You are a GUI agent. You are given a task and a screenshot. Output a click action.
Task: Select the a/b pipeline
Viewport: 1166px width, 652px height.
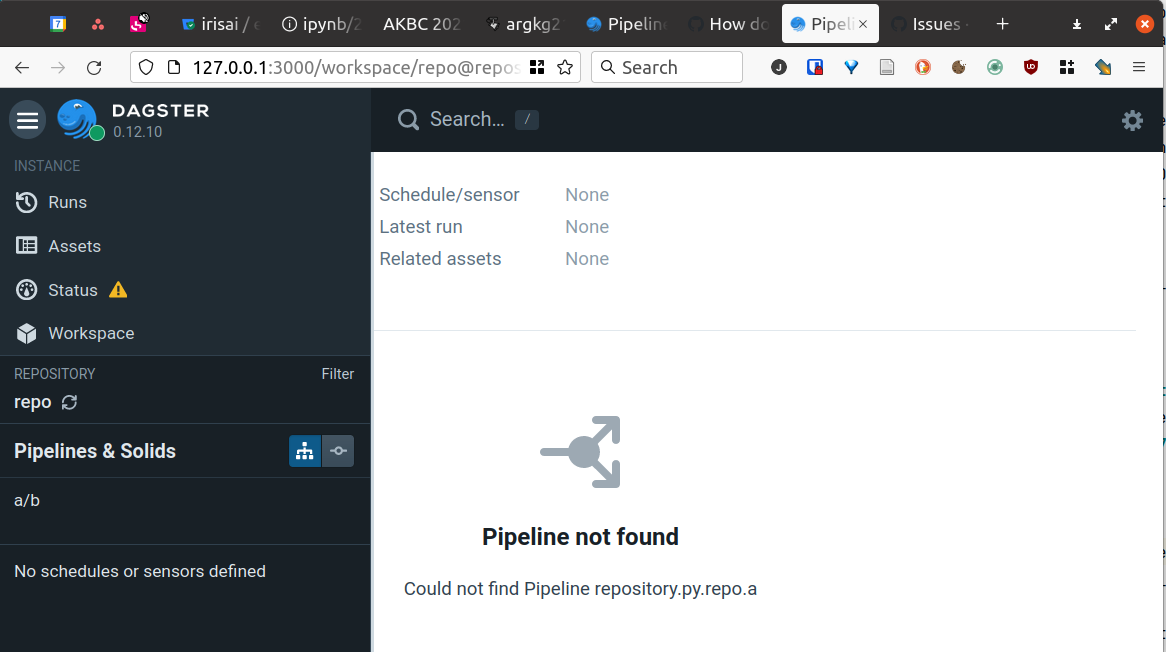(27, 500)
